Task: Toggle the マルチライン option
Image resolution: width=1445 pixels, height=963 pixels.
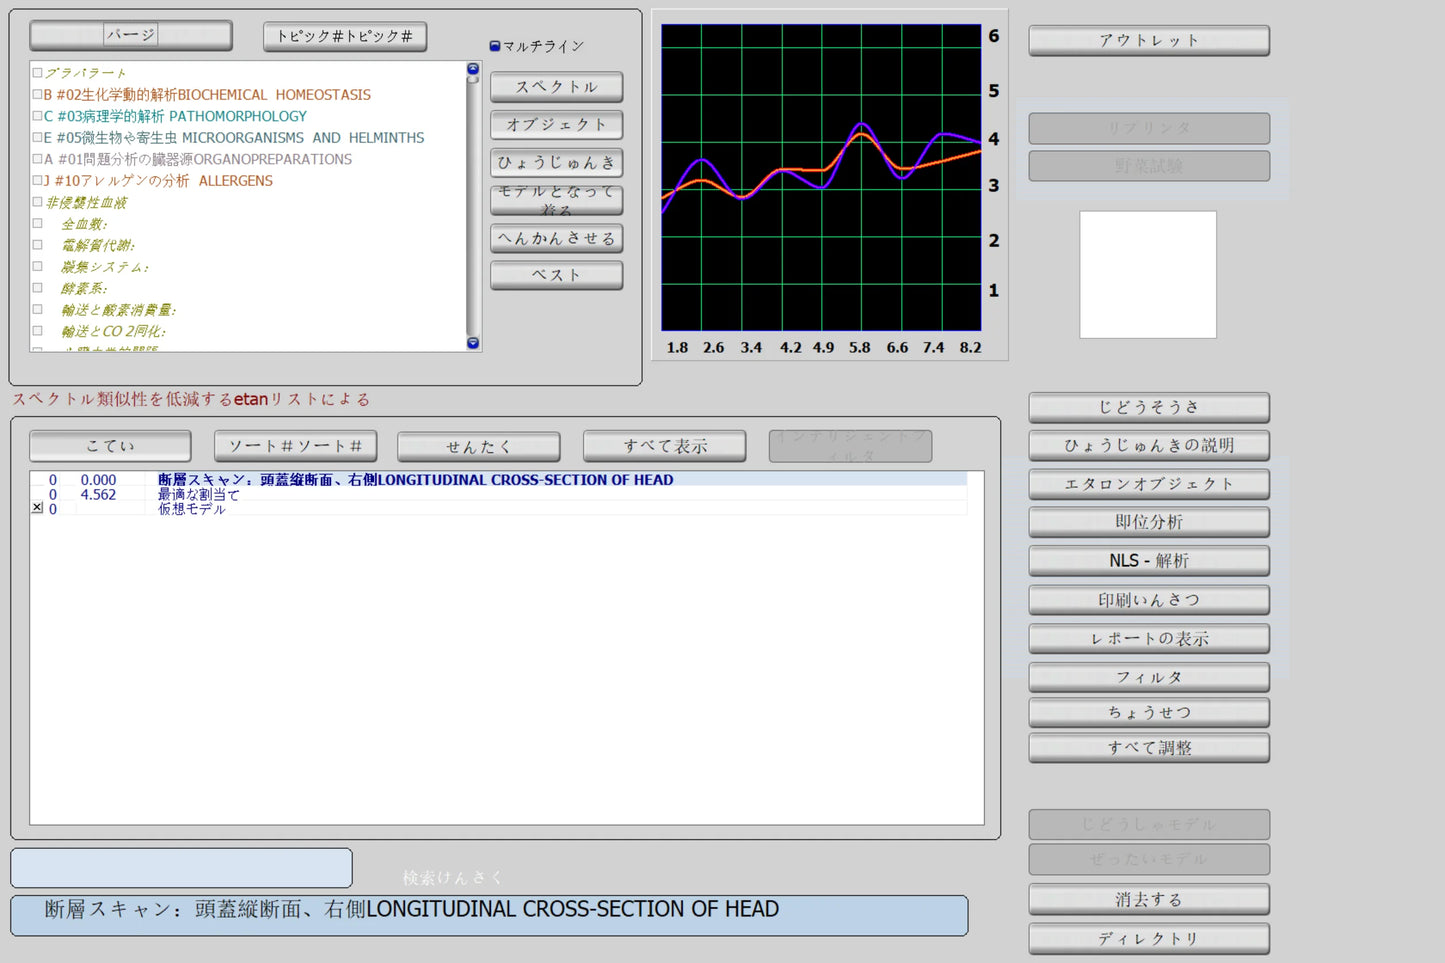Action: coord(495,46)
